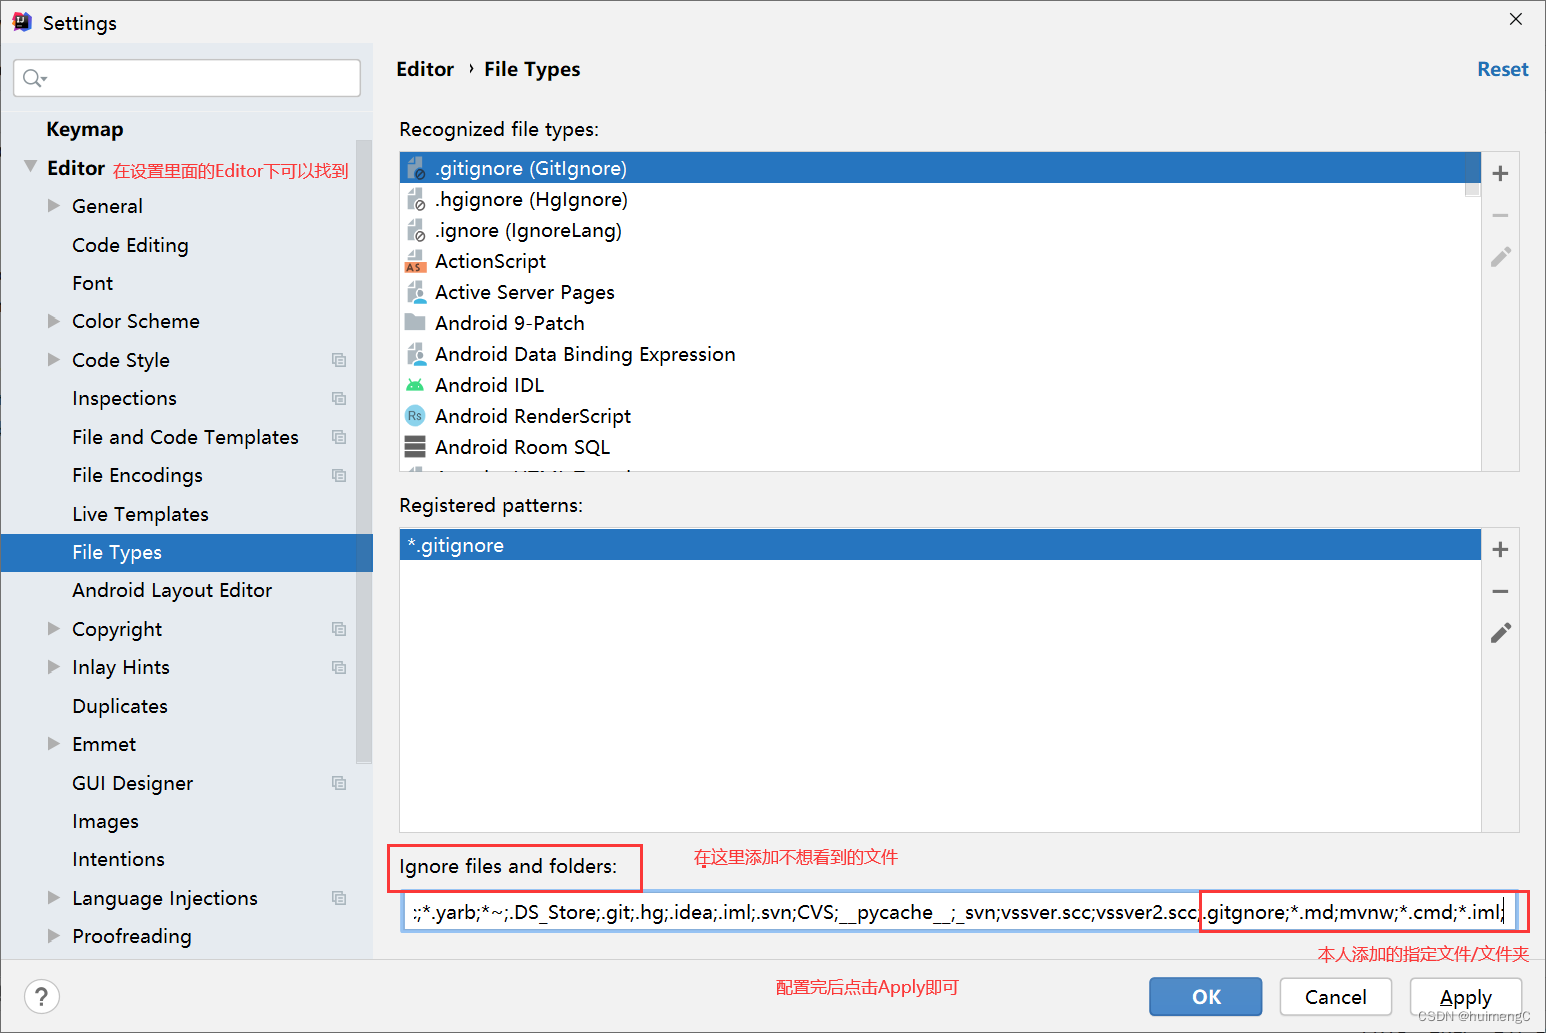Click the Reset link

(1503, 69)
